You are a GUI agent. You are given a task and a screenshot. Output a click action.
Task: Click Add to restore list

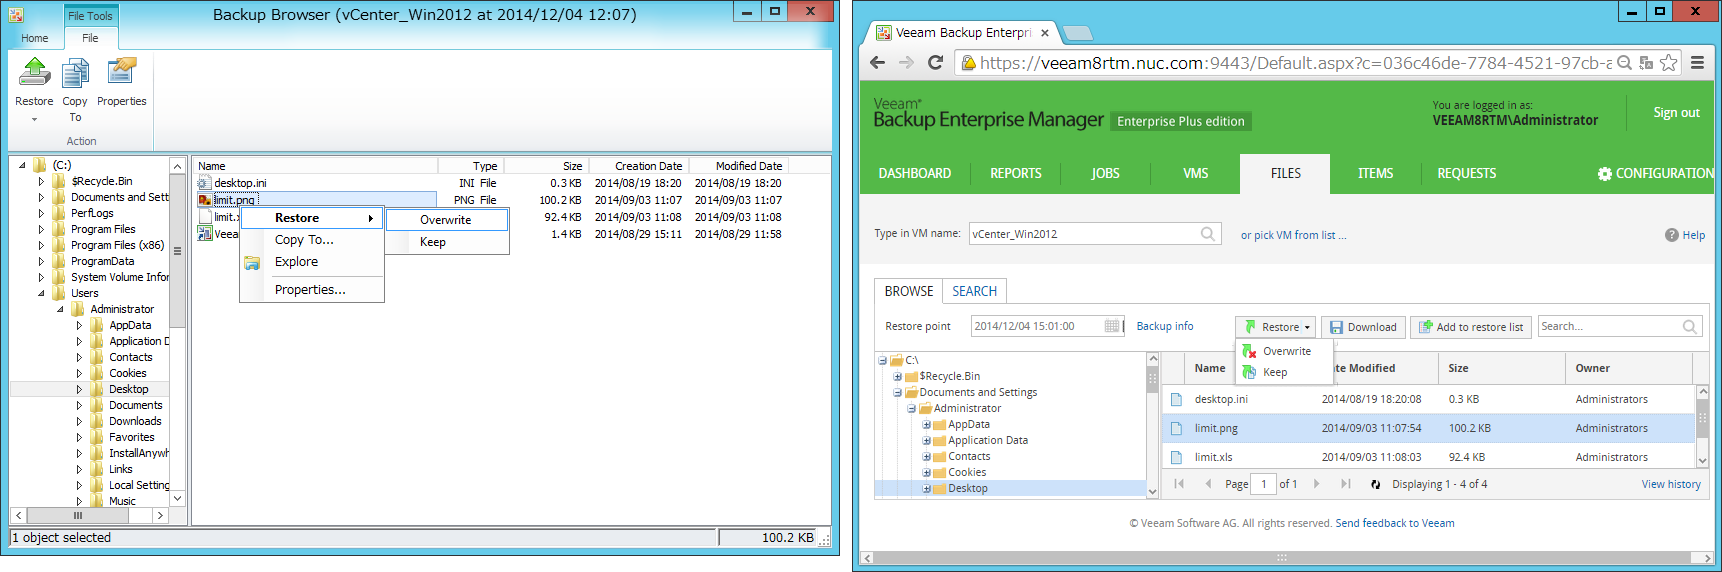click(1471, 327)
